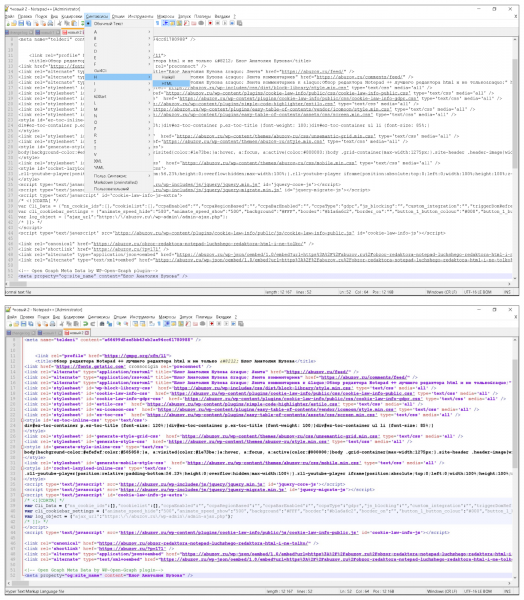Click Zoom Out icon in bottom window toolbar
Image resolution: width=524 pixels, height=600 pixels.
(x=126, y=324)
